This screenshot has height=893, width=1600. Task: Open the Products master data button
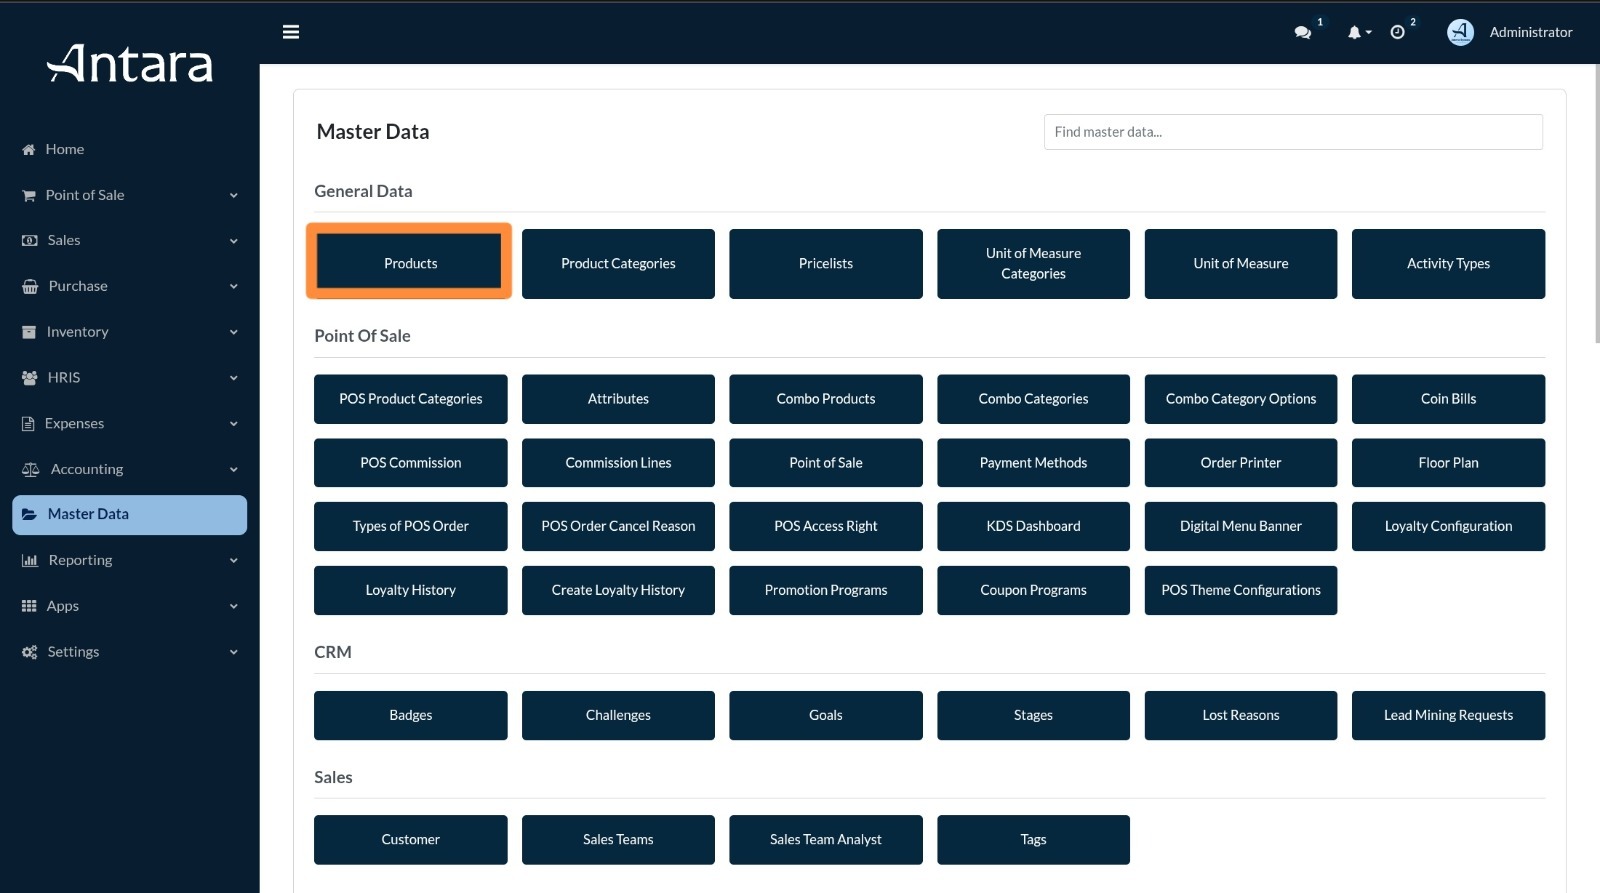(x=410, y=262)
